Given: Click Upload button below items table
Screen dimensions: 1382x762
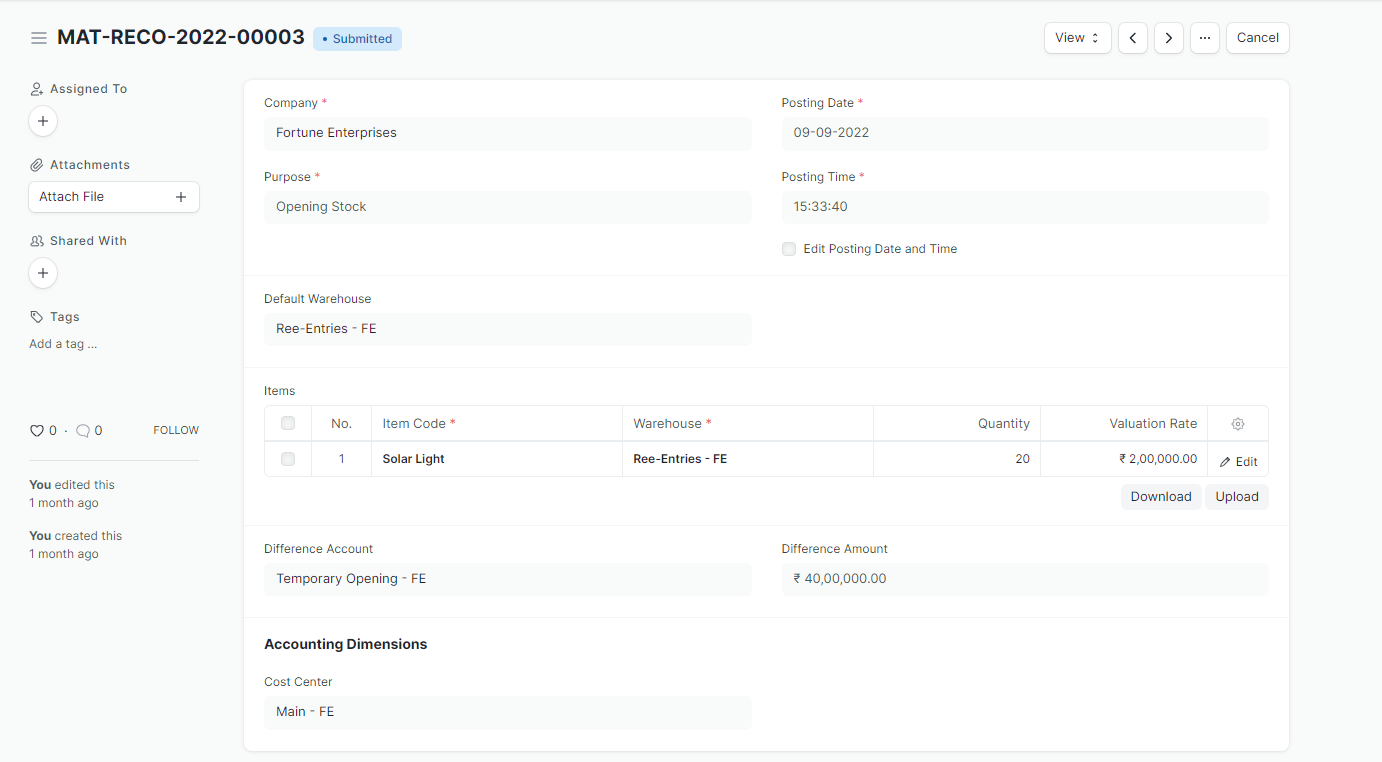Looking at the screenshot, I should pos(1236,497).
